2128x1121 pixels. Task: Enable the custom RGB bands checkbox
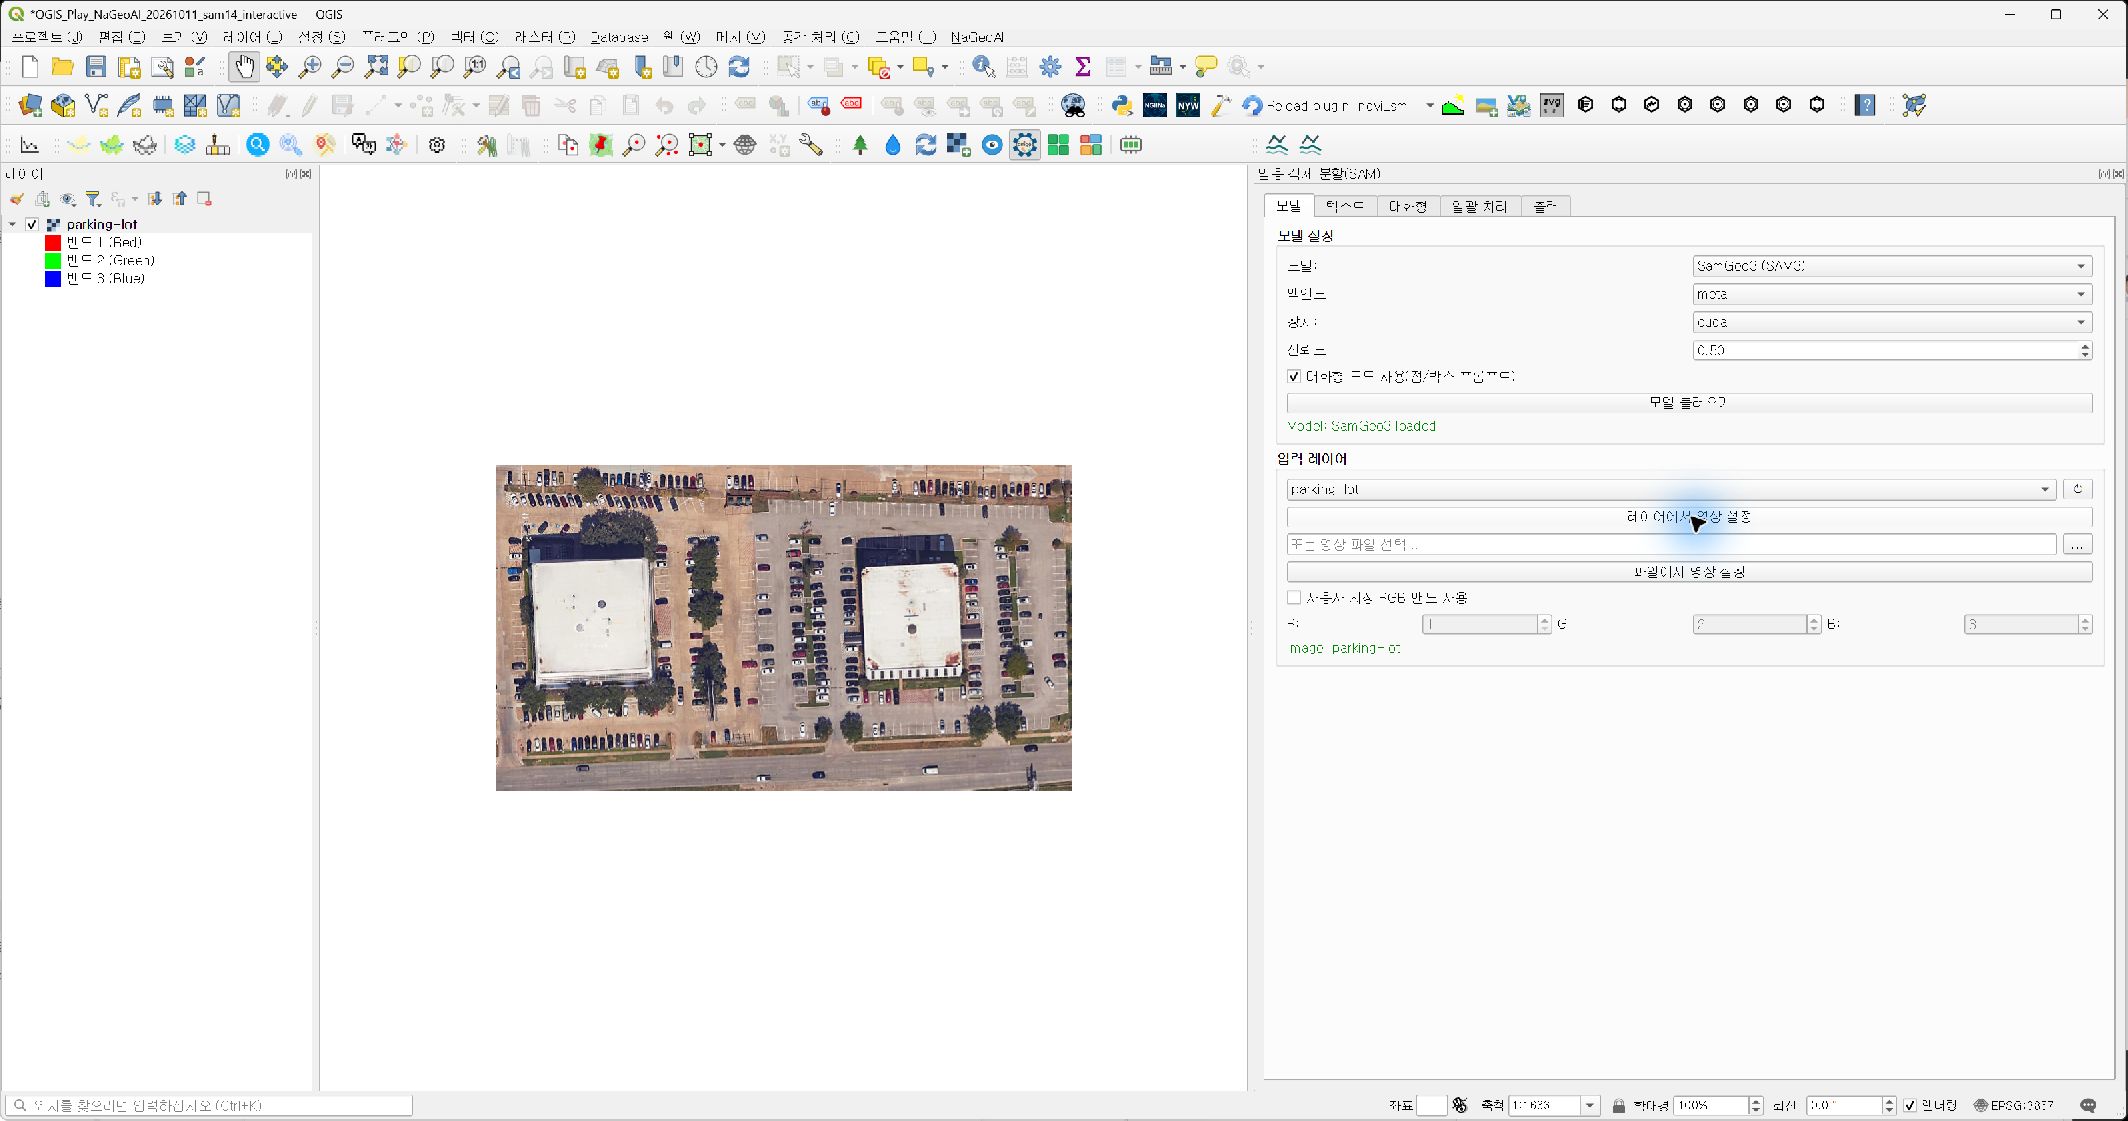click(x=1294, y=598)
